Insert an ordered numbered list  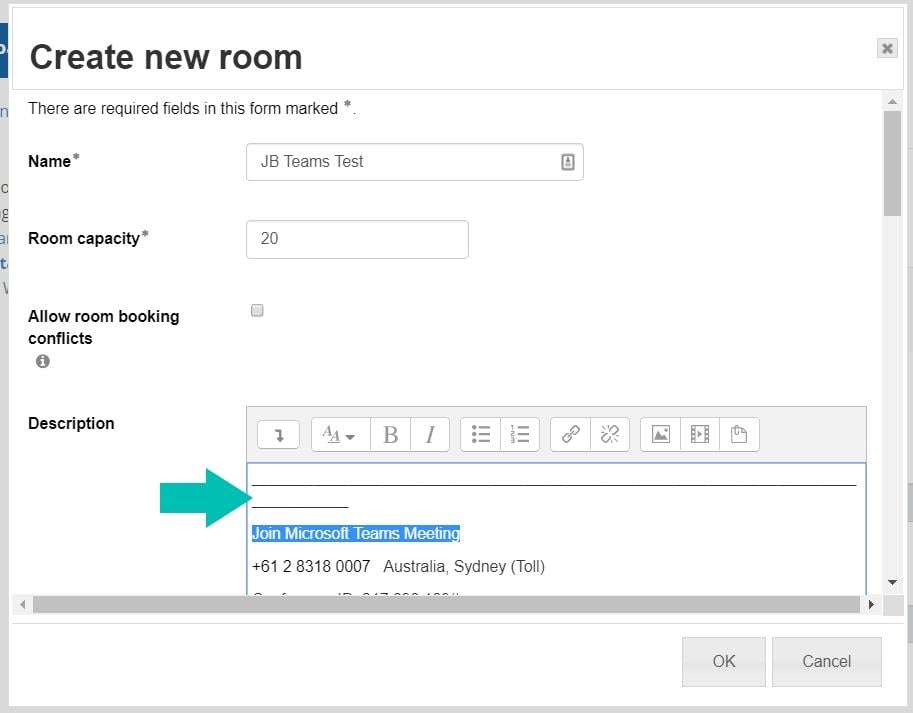point(520,434)
